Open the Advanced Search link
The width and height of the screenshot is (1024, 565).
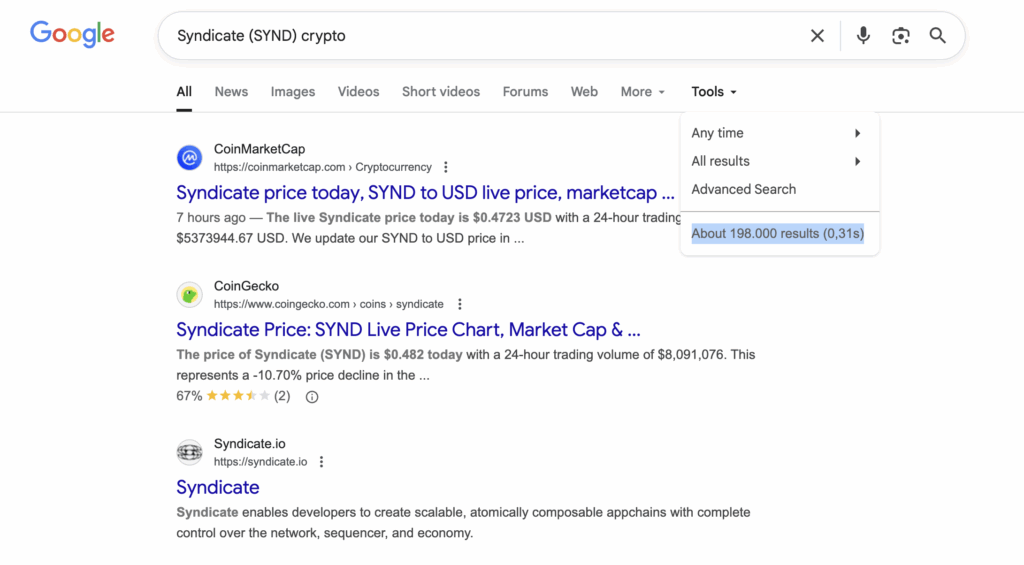click(x=744, y=189)
